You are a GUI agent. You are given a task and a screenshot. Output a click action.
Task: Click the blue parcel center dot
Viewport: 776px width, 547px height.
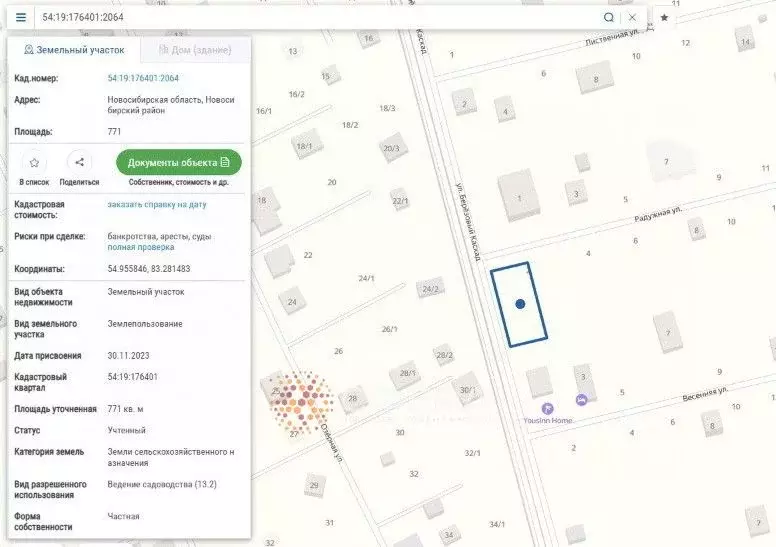point(520,304)
